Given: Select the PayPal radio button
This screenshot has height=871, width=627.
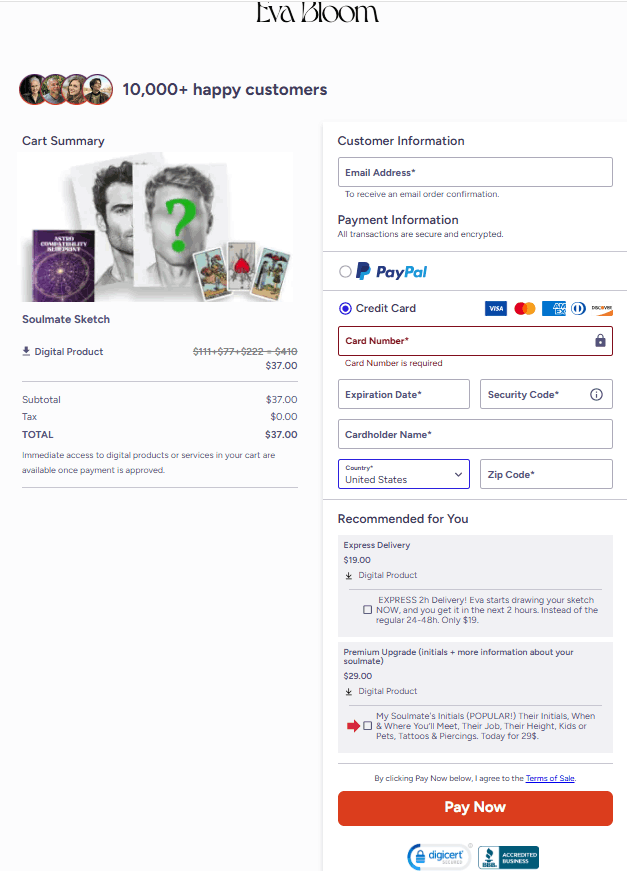Looking at the screenshot, I should point(345,272).
